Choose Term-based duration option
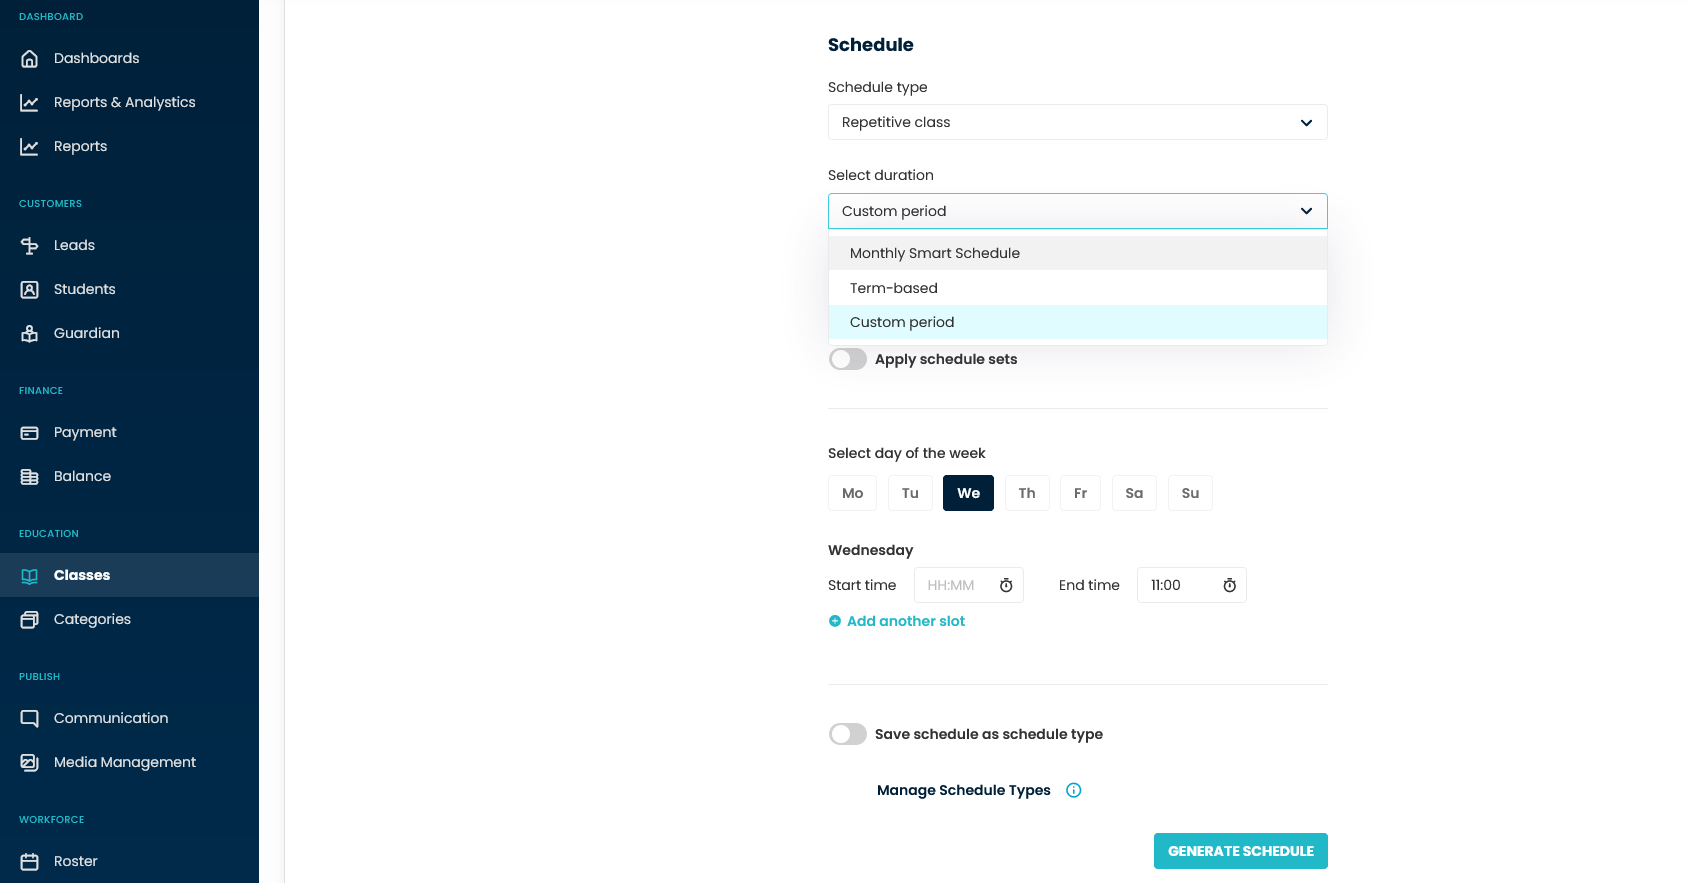 click(1078, 288)
